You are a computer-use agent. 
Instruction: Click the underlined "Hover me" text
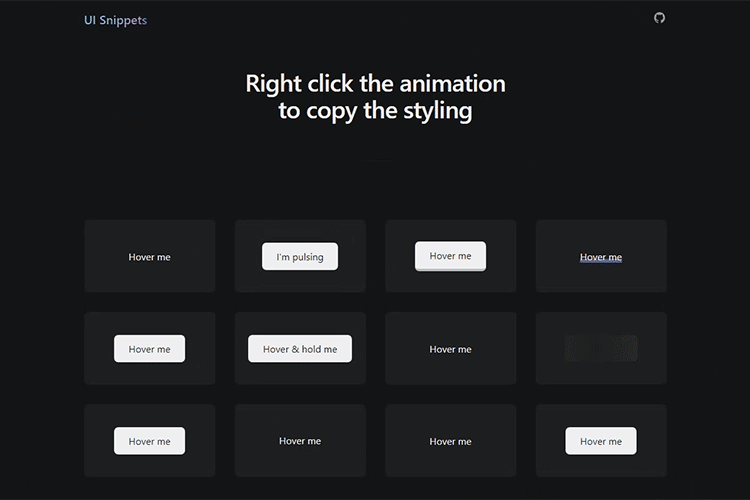click(x=601, y=257)
